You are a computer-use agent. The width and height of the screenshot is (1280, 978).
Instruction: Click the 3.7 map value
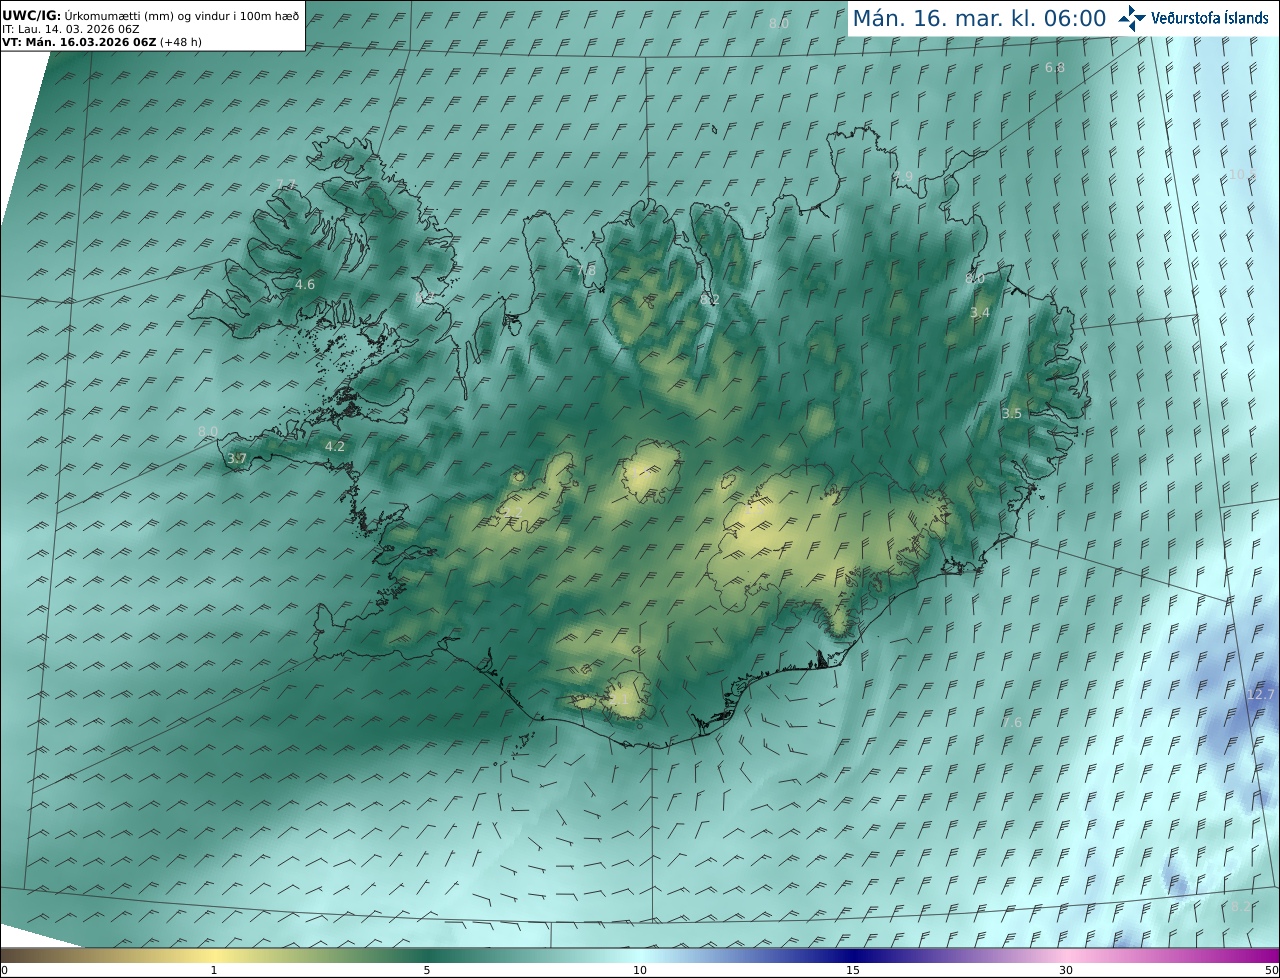[237, 459]
